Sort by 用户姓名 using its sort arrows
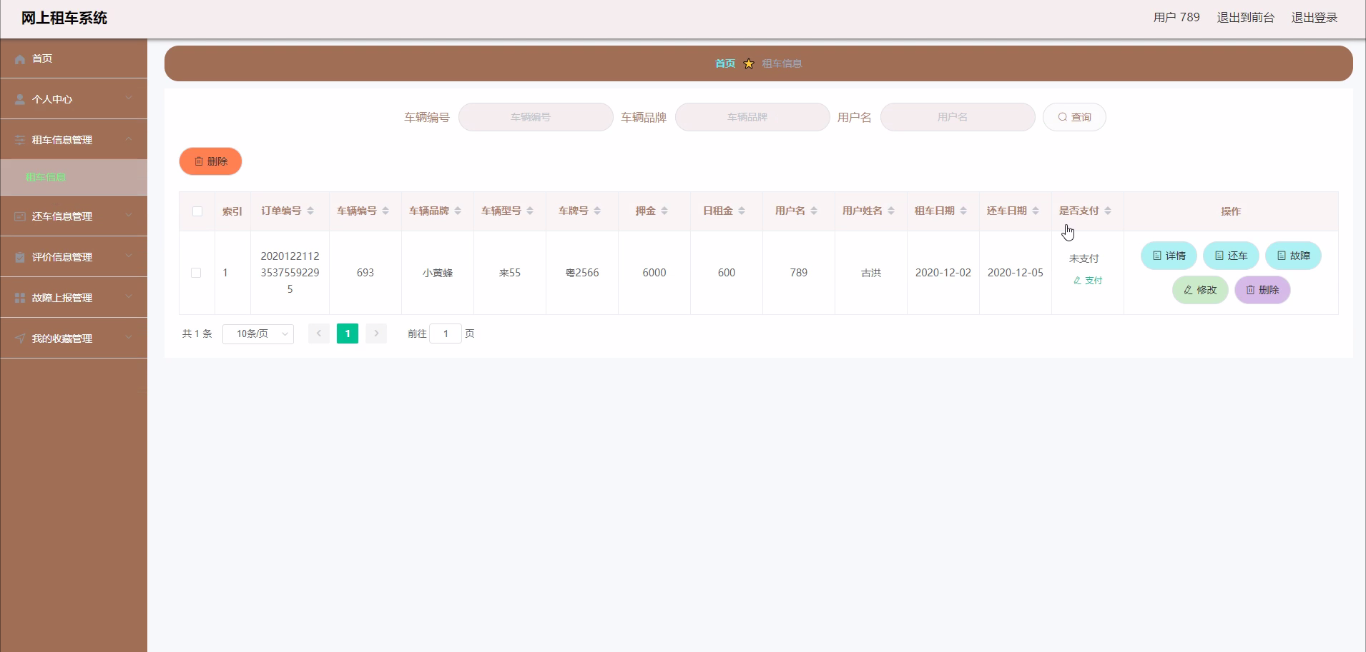Image resolution: width=1366 pixels, height=652 pixels. pos(891,211)
